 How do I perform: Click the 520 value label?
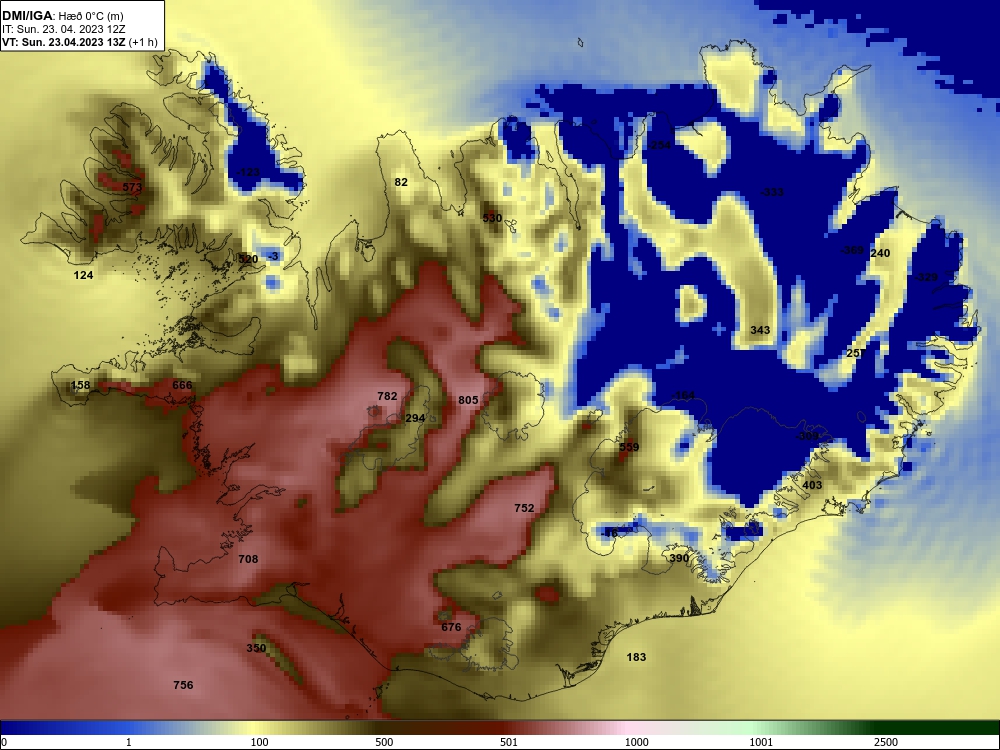pos(248,259)
